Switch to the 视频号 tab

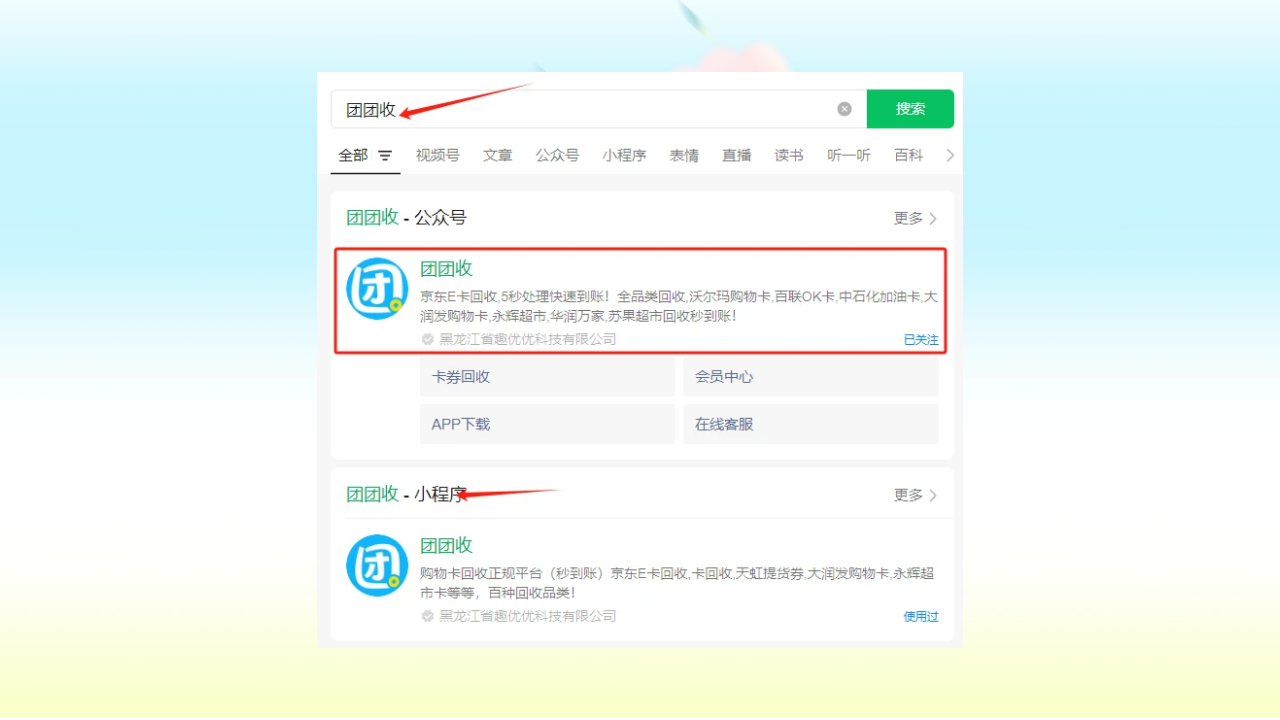[438, 155]
